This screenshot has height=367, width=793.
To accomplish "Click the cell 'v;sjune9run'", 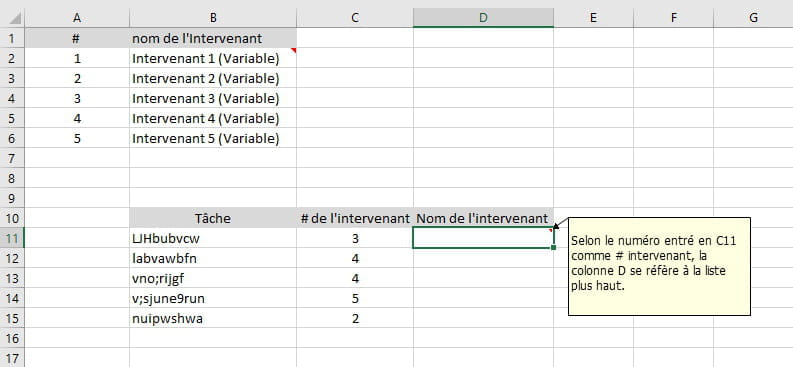I will click(x=213, y=298).
